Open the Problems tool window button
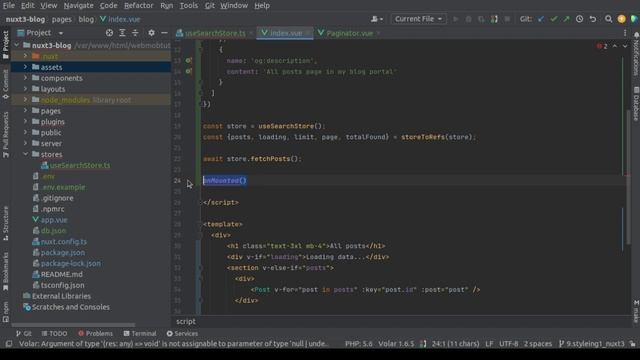The height and width of the screenshot is (360, 640). click(x=95, y=333)
